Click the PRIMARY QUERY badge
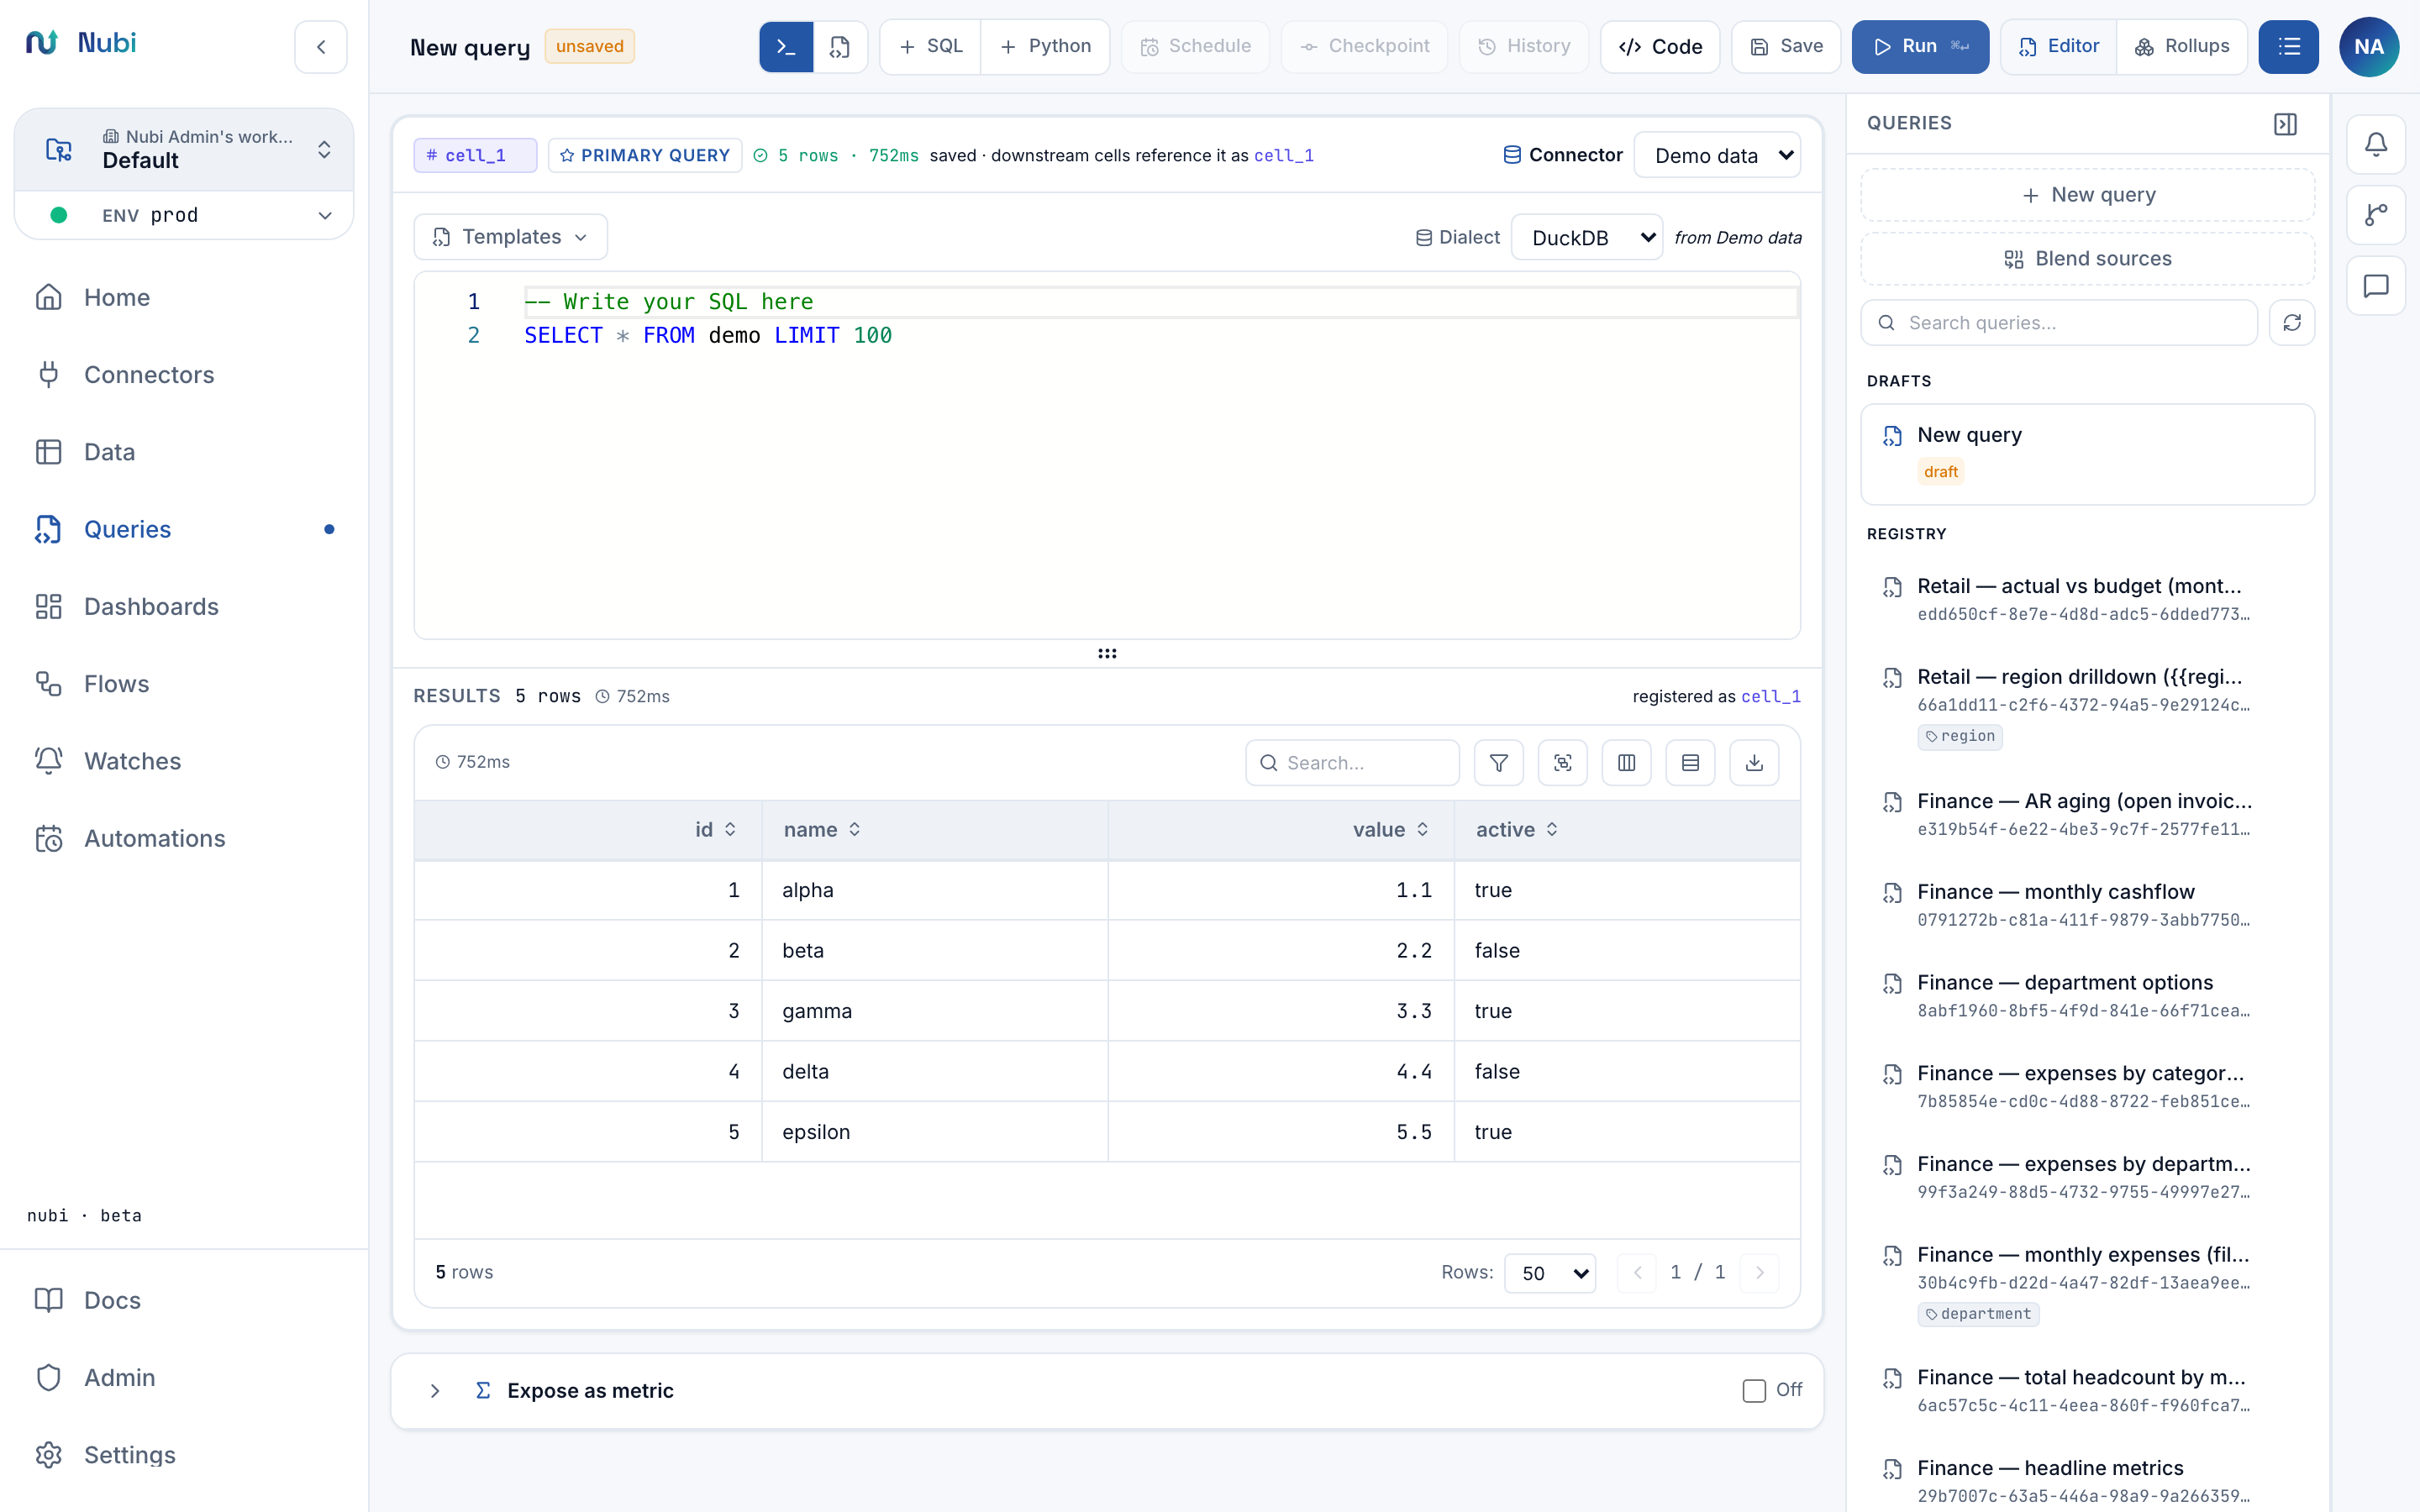Image resolution: width=2420 pixels, height=1512 pixels. coord(645,155)
